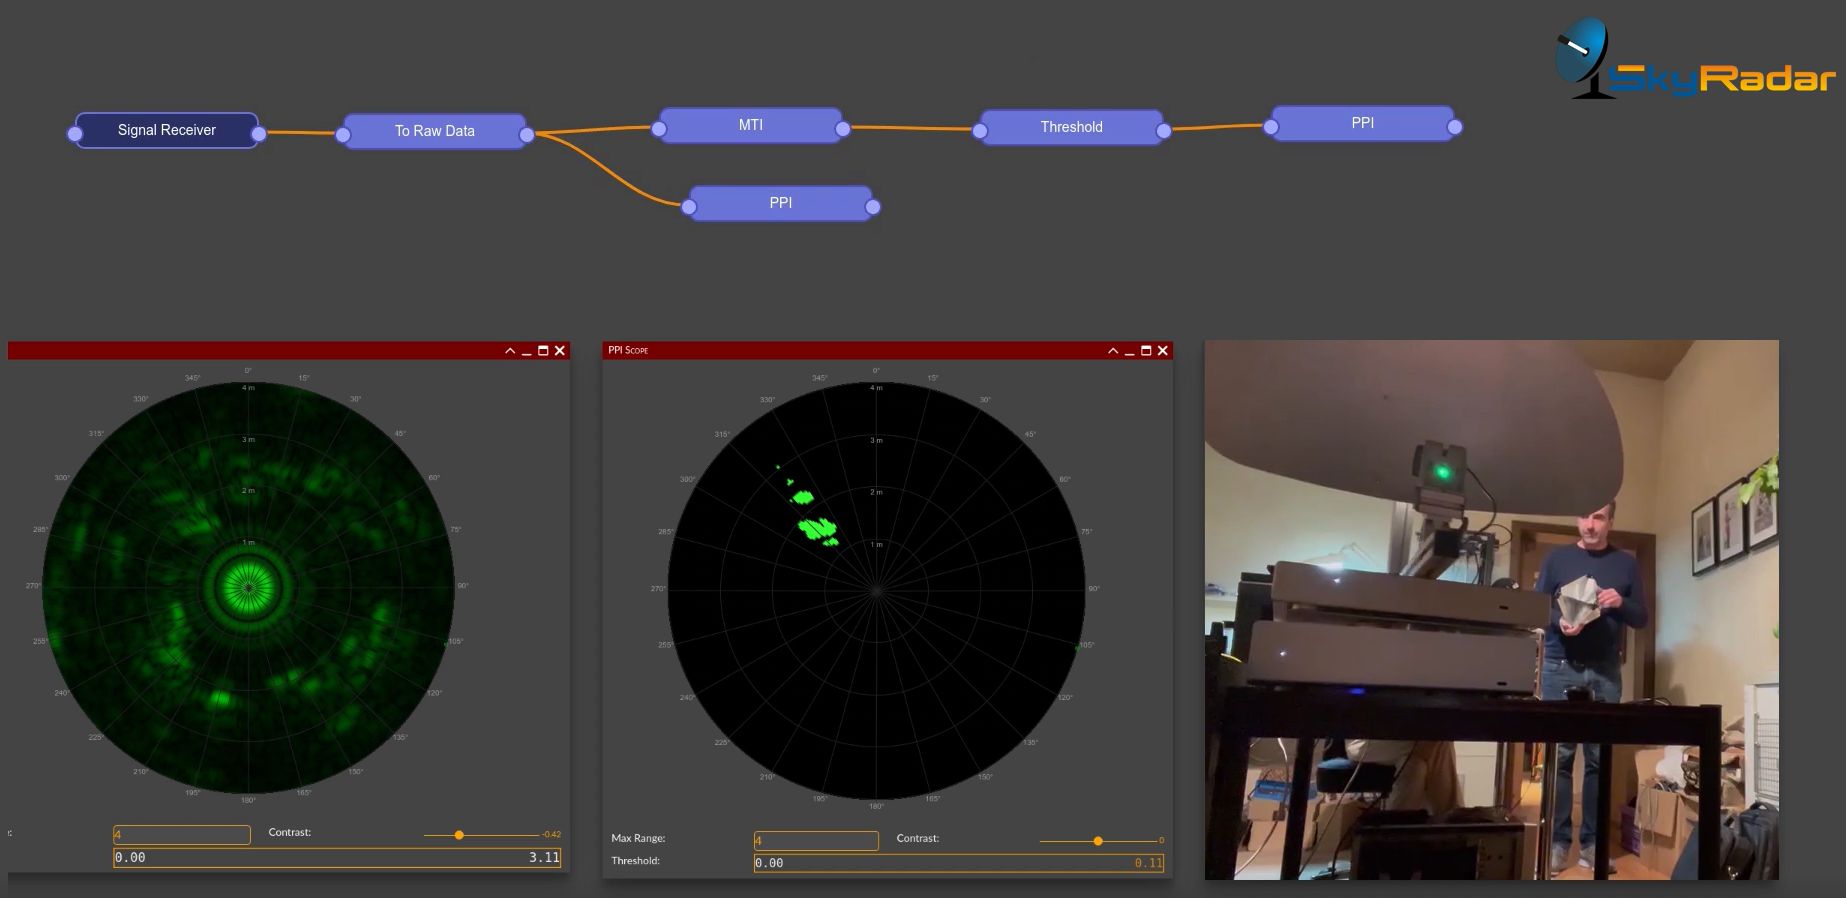The width and height of the screenshot is (1846, 898).
Task: Click the PPI node after Threshold
Action: [x=1362, y=123]
